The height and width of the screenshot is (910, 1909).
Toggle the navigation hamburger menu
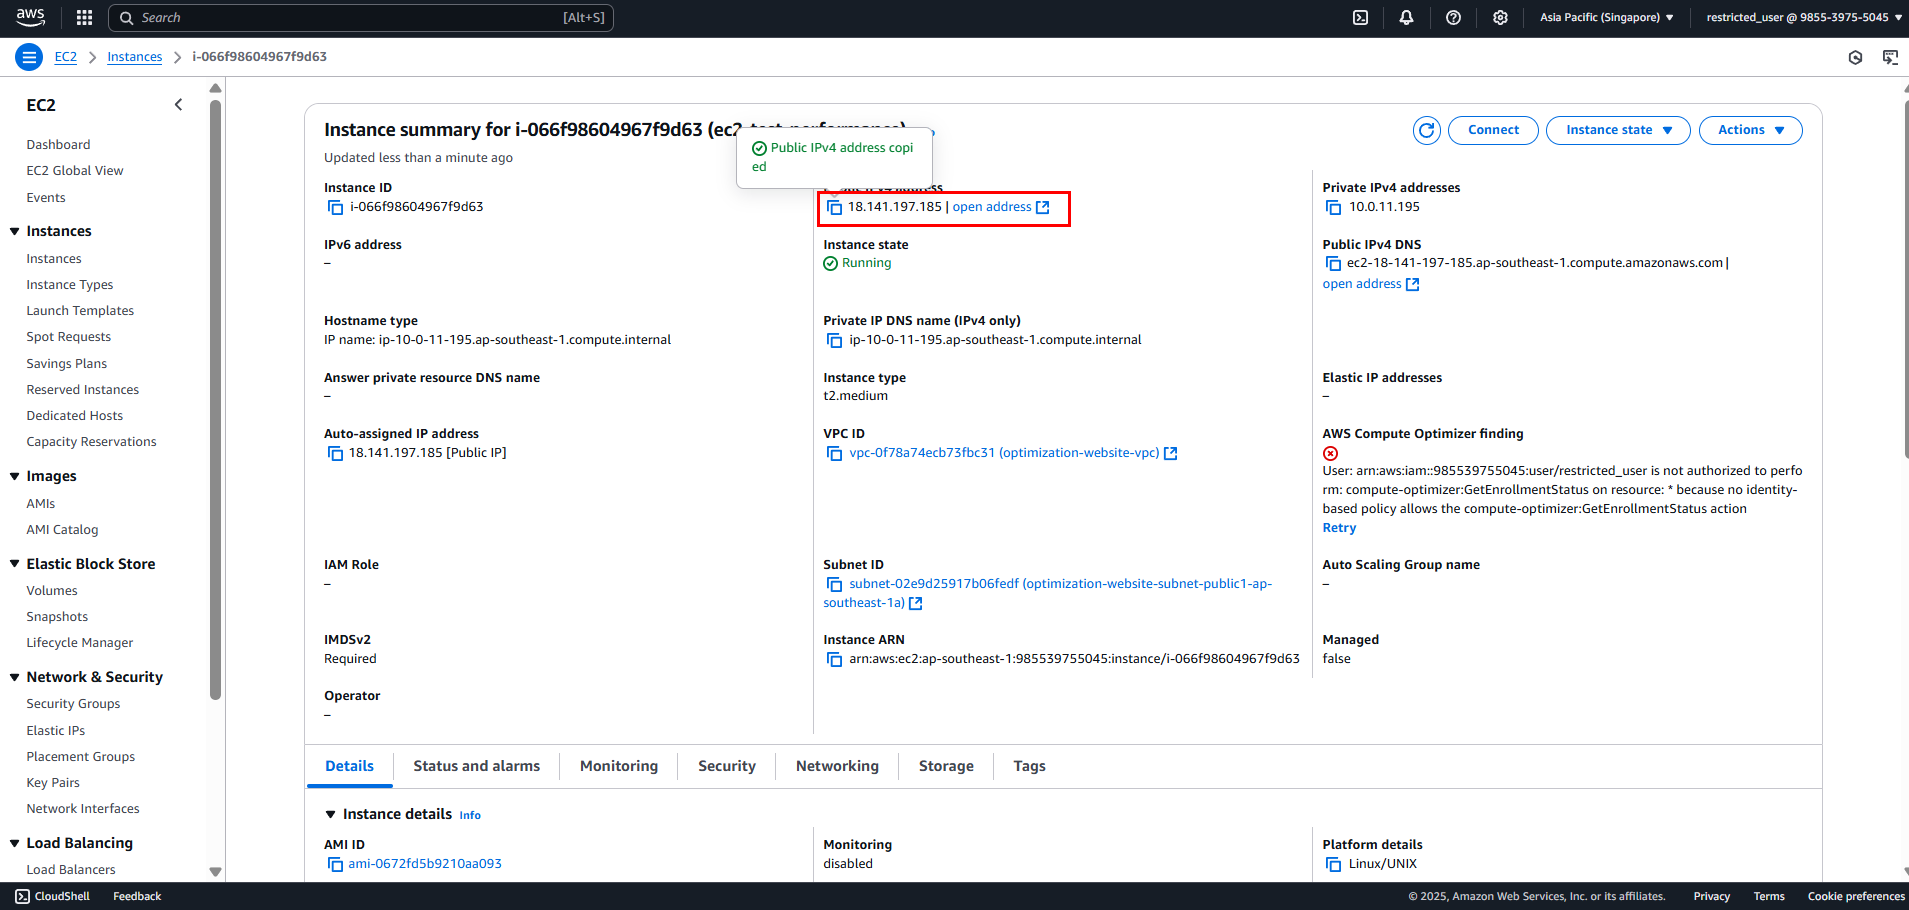click(29, 57)
